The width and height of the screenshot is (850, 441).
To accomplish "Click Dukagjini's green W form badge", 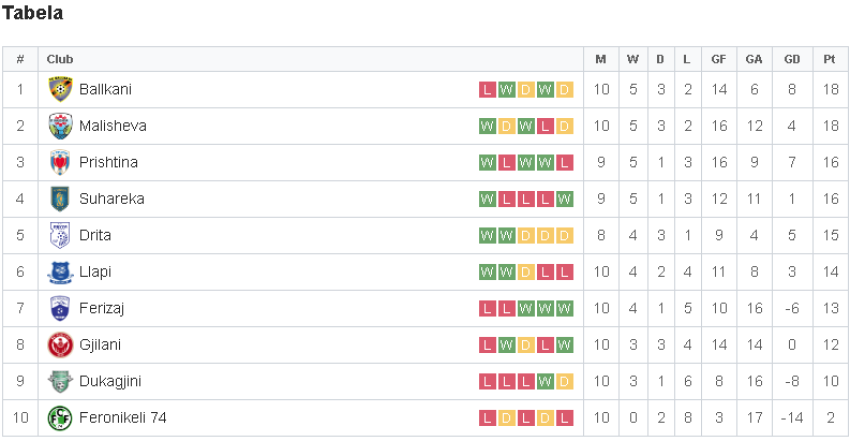I will (545, 381).
